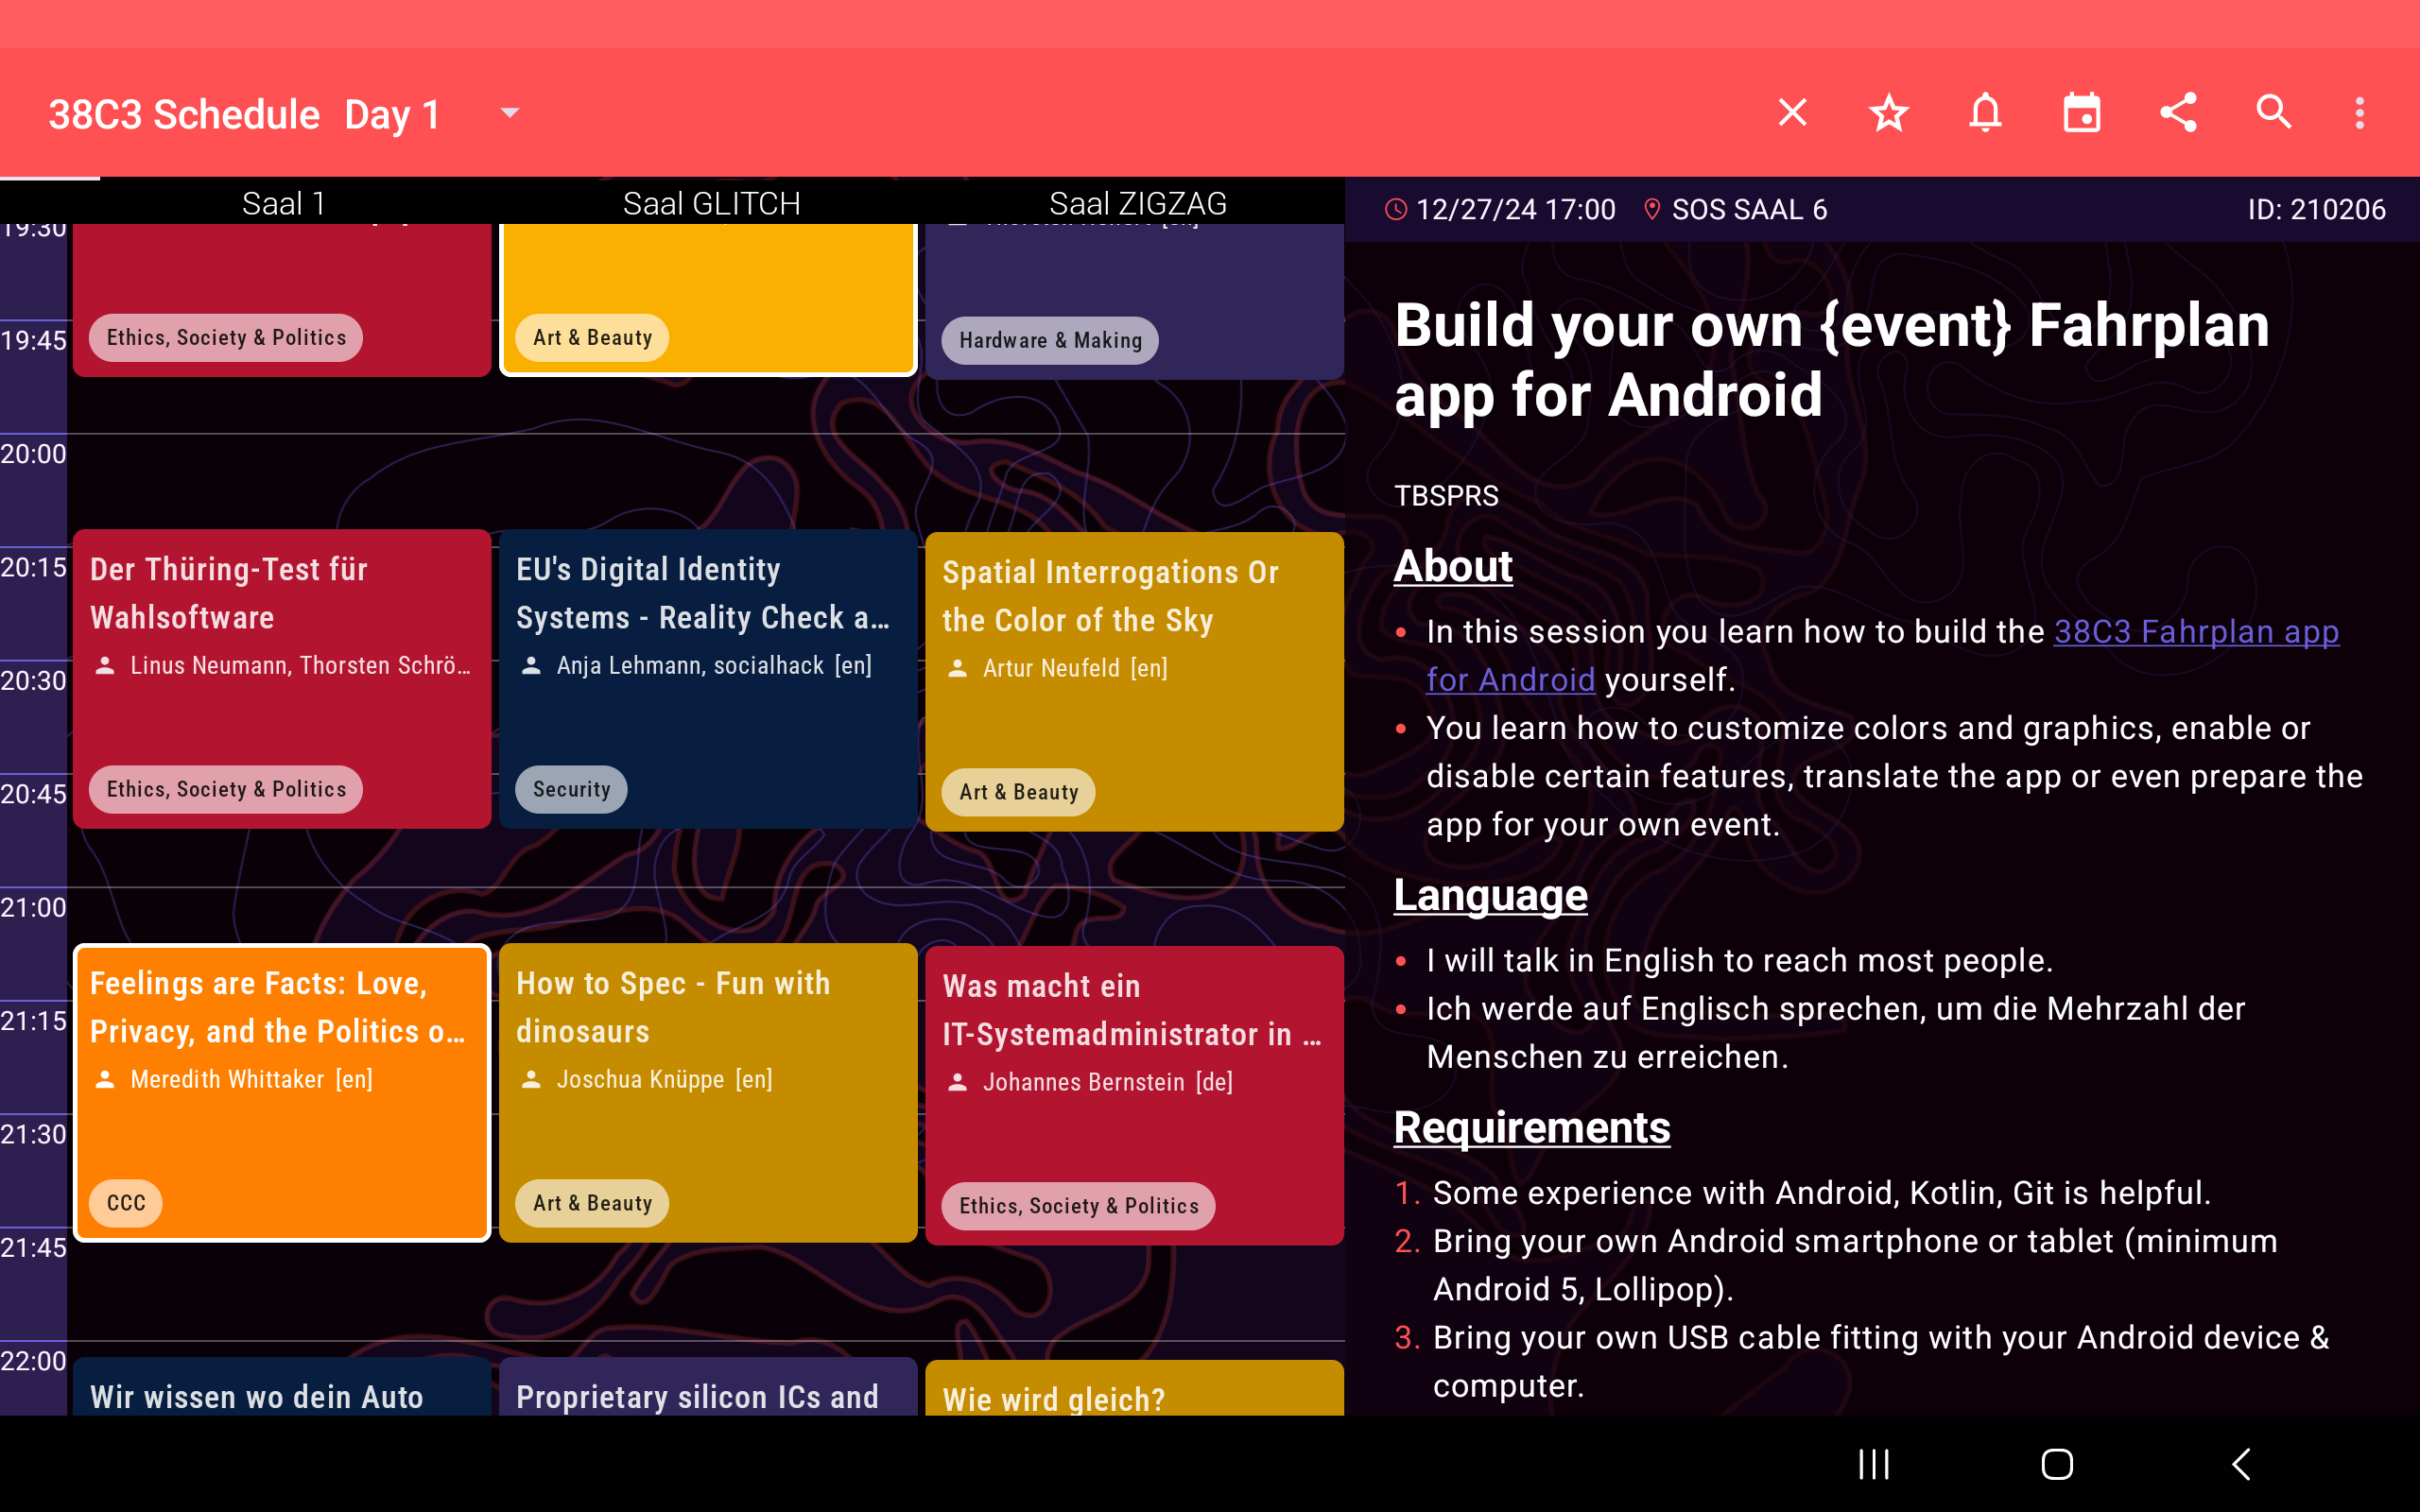This screenshot has height=1512, width=2420.
Task: Click the About heading
Action: 1453,566
